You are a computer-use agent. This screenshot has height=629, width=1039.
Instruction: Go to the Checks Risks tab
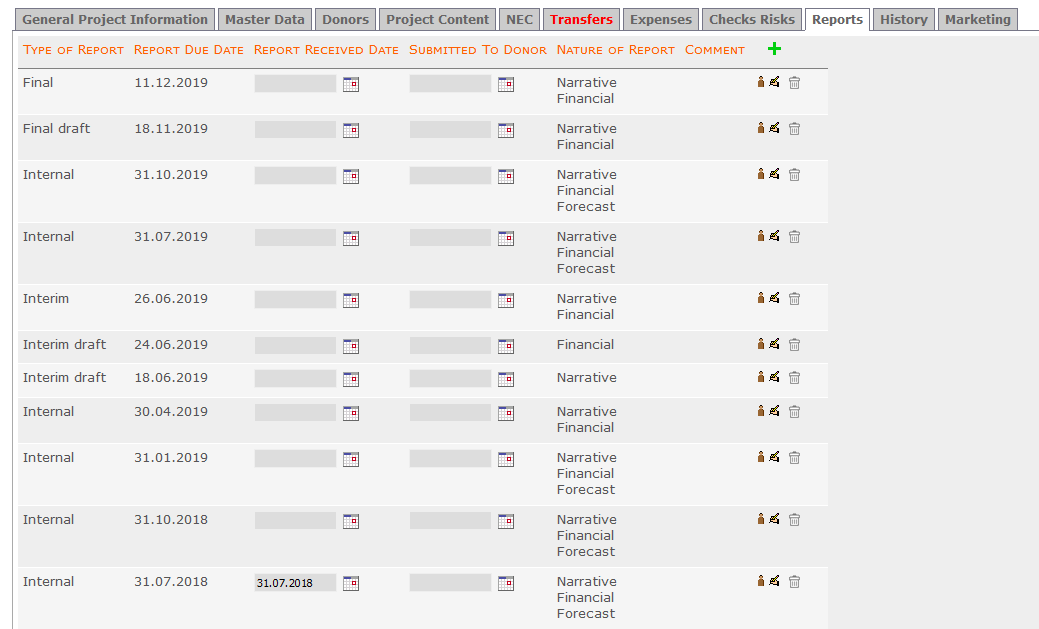(751, 19)
